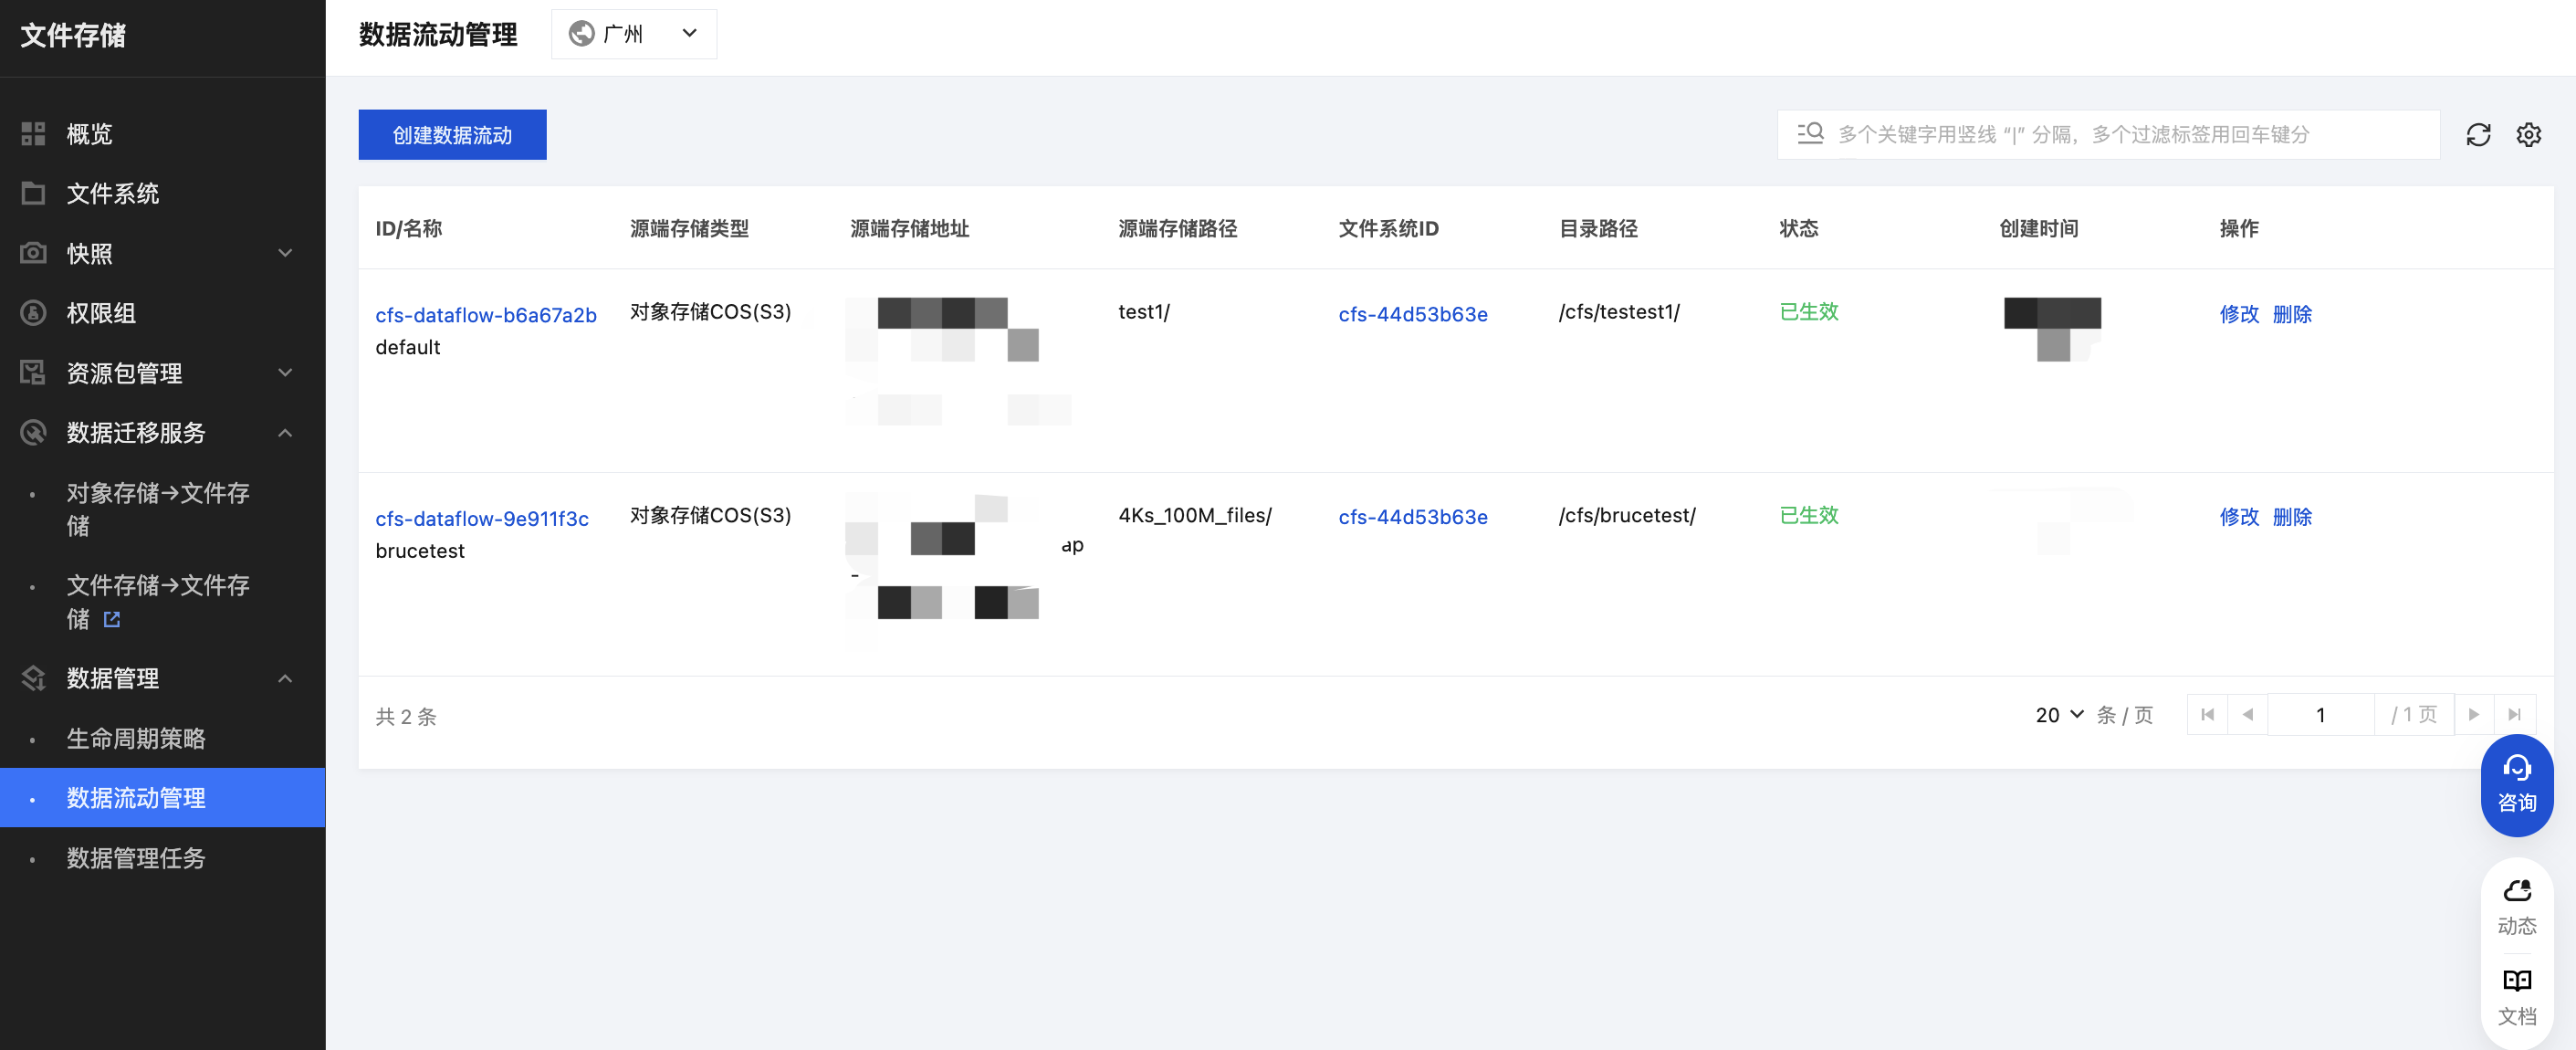Screen dimensions: 2576x1050
Task: Click 删除 for the brucetest data flow
Action: 2291,517
